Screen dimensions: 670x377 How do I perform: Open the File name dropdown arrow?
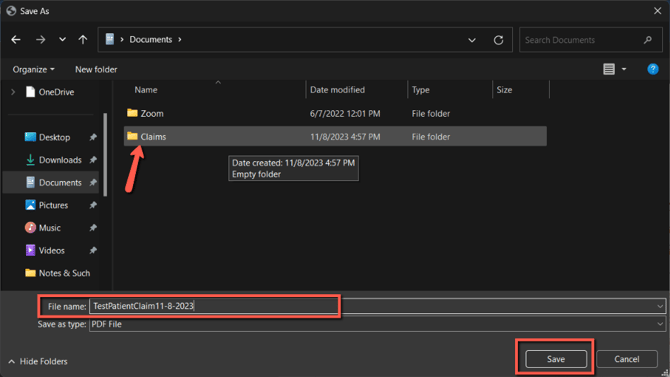click(x=660, y=306)
